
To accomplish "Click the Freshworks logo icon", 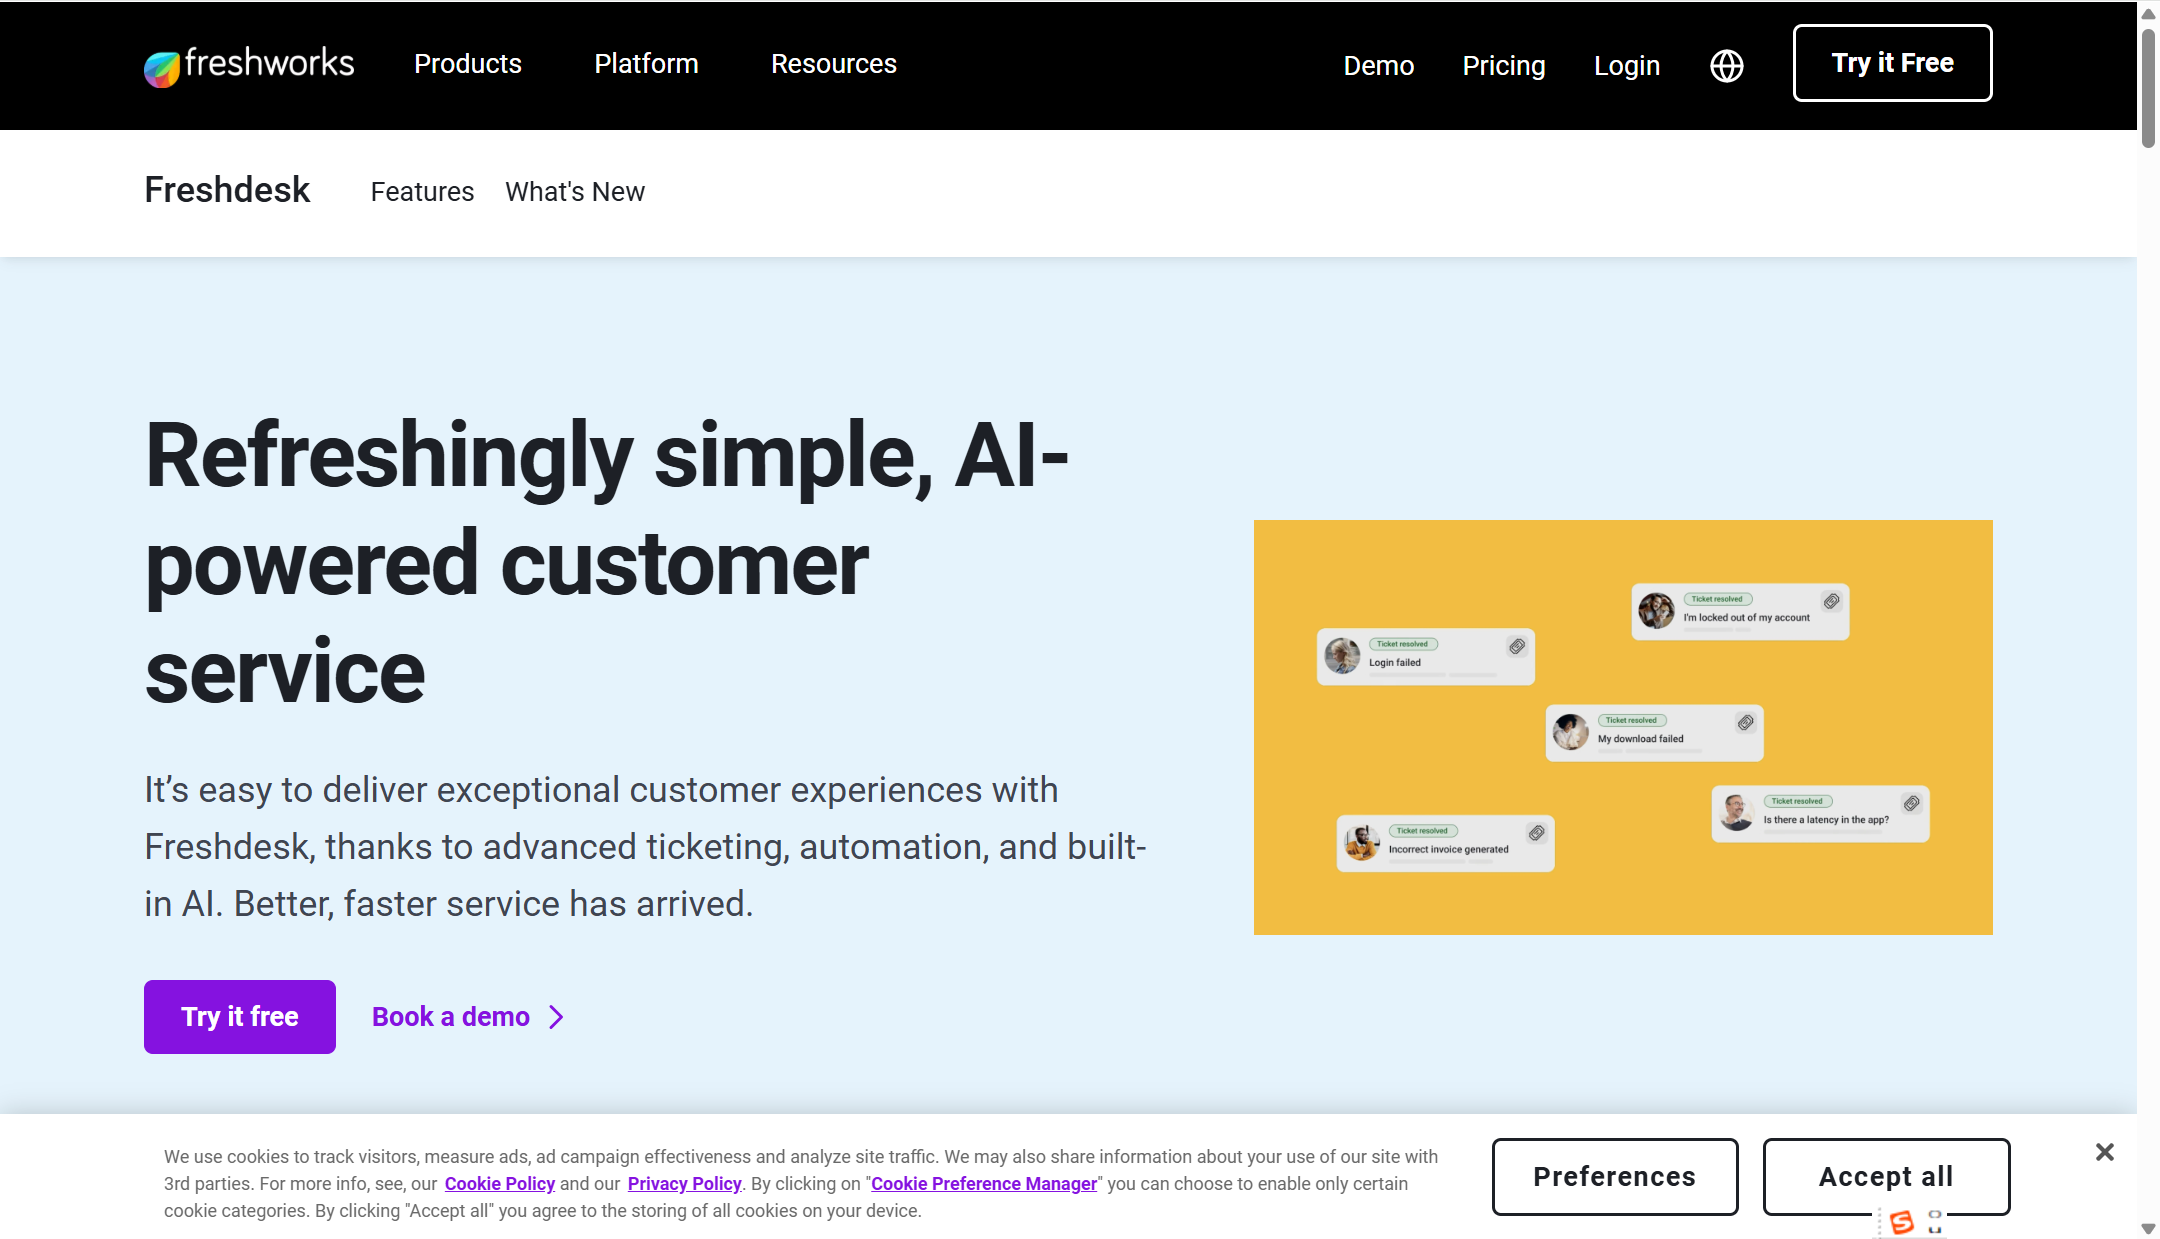I will click(x=162, y=68).
